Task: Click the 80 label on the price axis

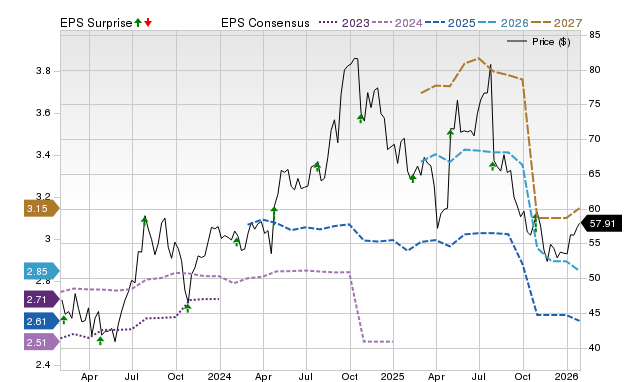Action: (x=595, y=70)
